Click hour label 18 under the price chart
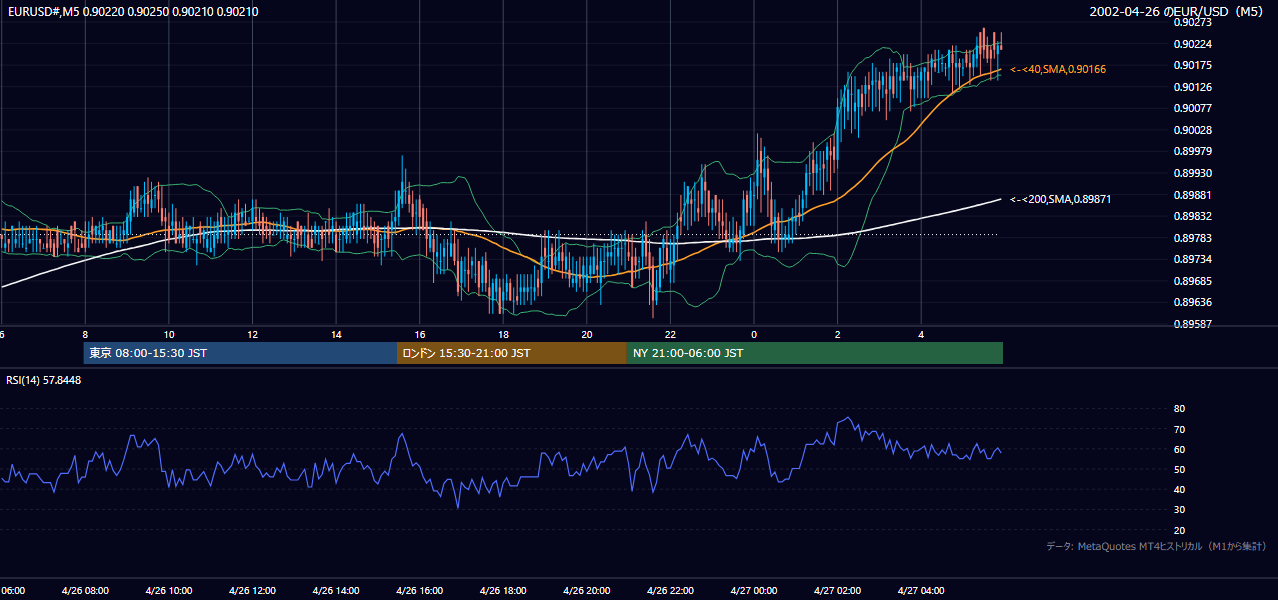 click(503, 334)
